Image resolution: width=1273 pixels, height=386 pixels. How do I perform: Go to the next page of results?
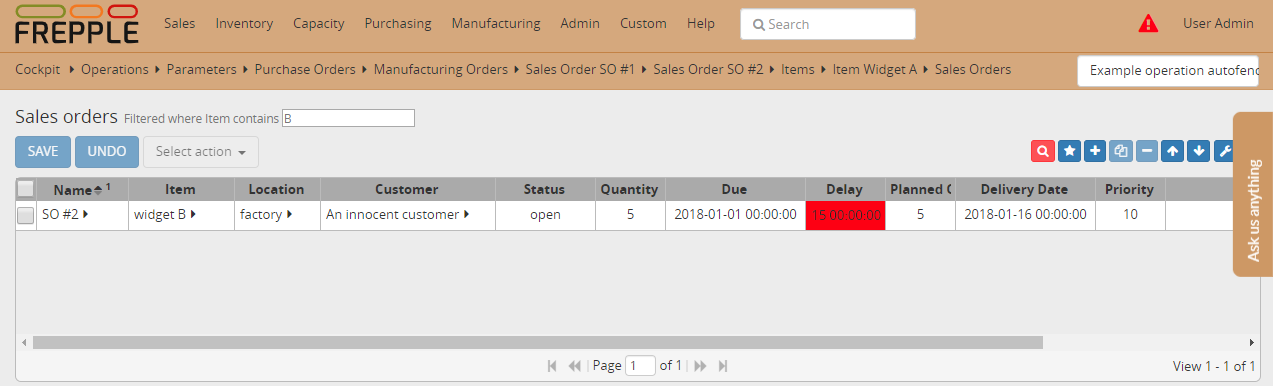tap(700, 366)
